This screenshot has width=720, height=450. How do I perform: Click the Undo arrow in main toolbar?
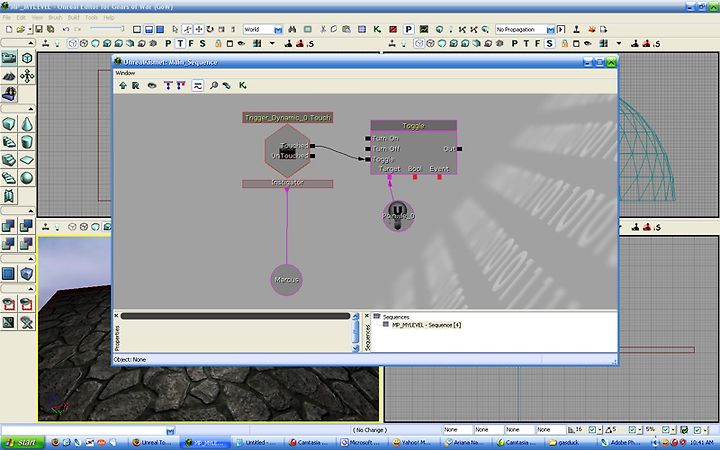tap(66, 29)
